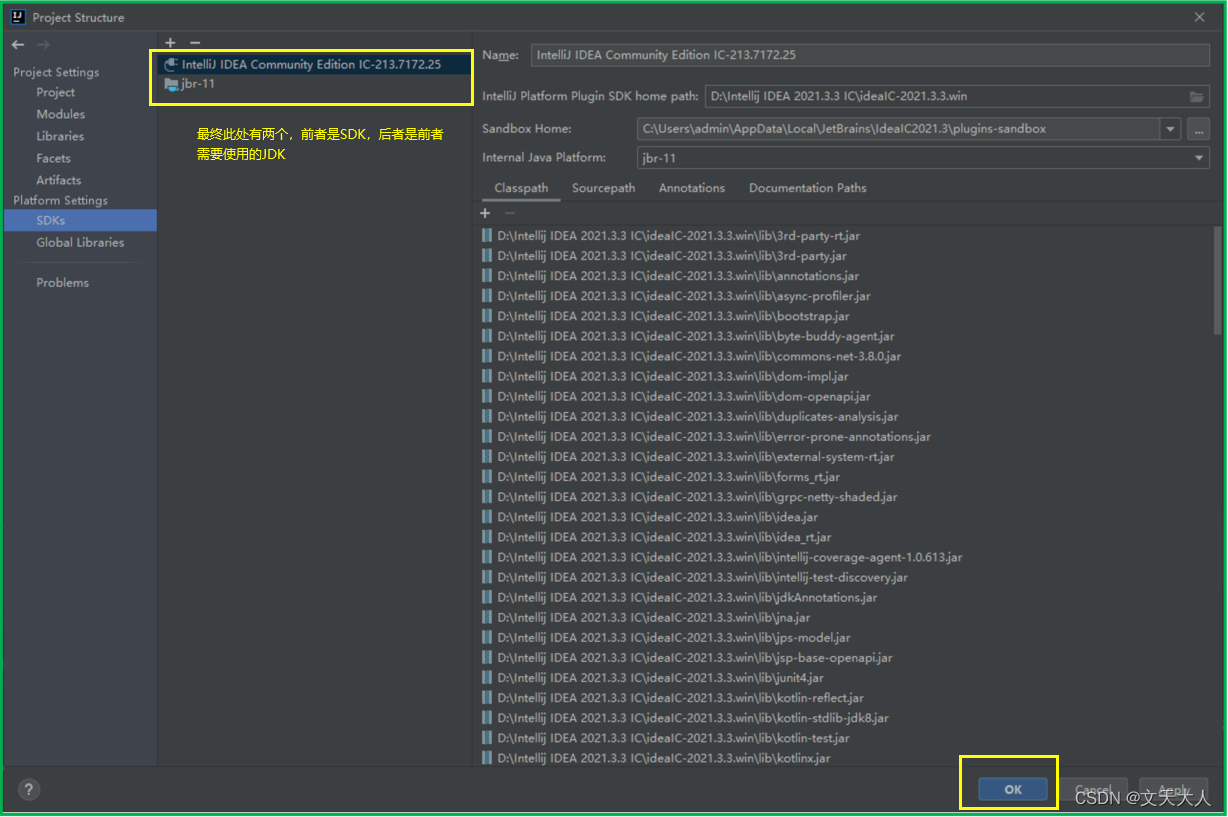The width and height of the screenshot is (1228, 817).
Task: Click the ellipsis button beside Sandbox Home
Action: click(x=1197, y=128)
